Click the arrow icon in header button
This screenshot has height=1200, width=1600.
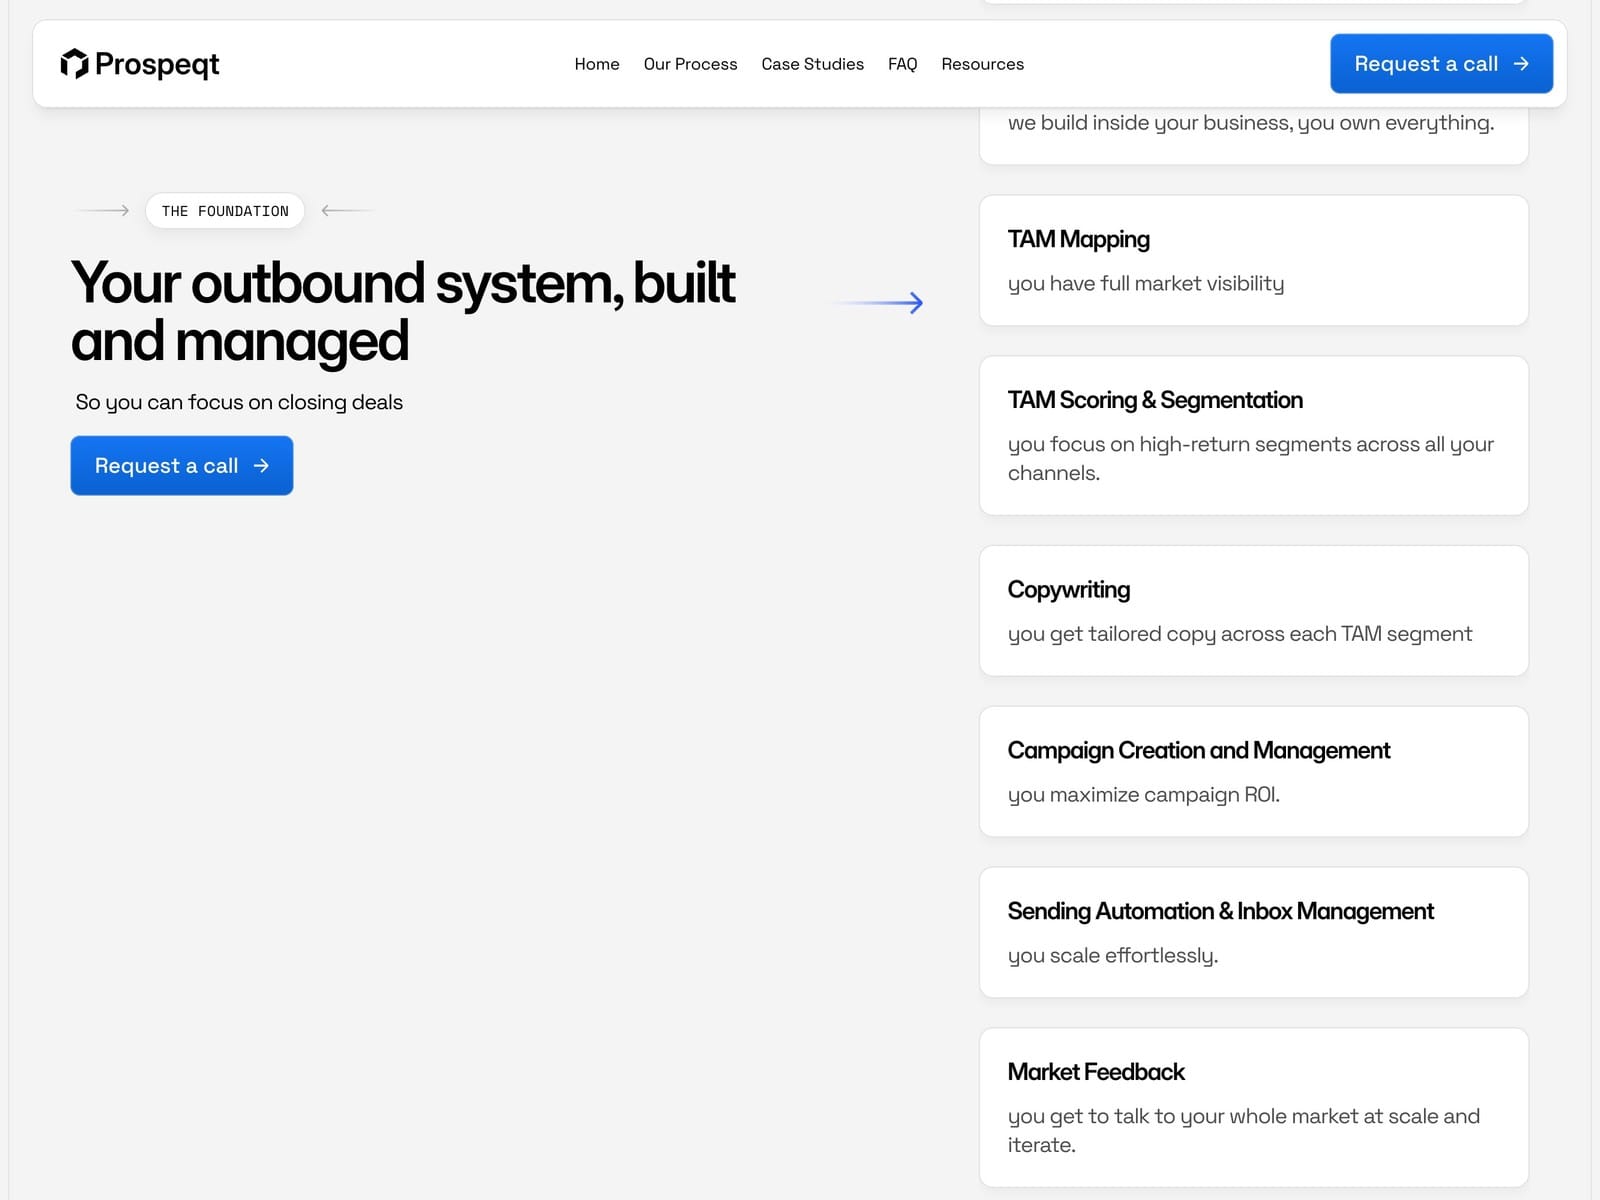coord(1521,64)
